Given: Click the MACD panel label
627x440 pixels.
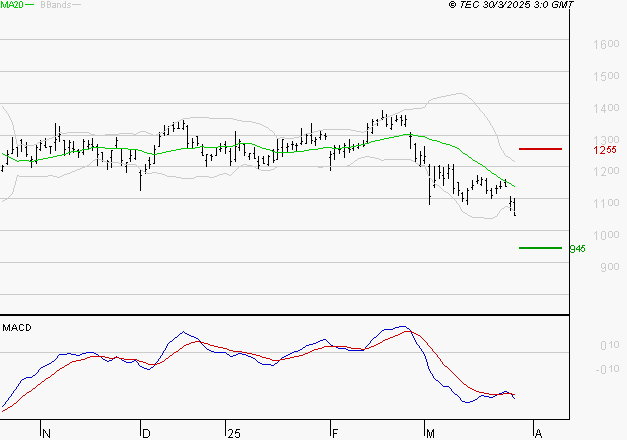Looking at the screenshot, I should click(x=17, y=328).
